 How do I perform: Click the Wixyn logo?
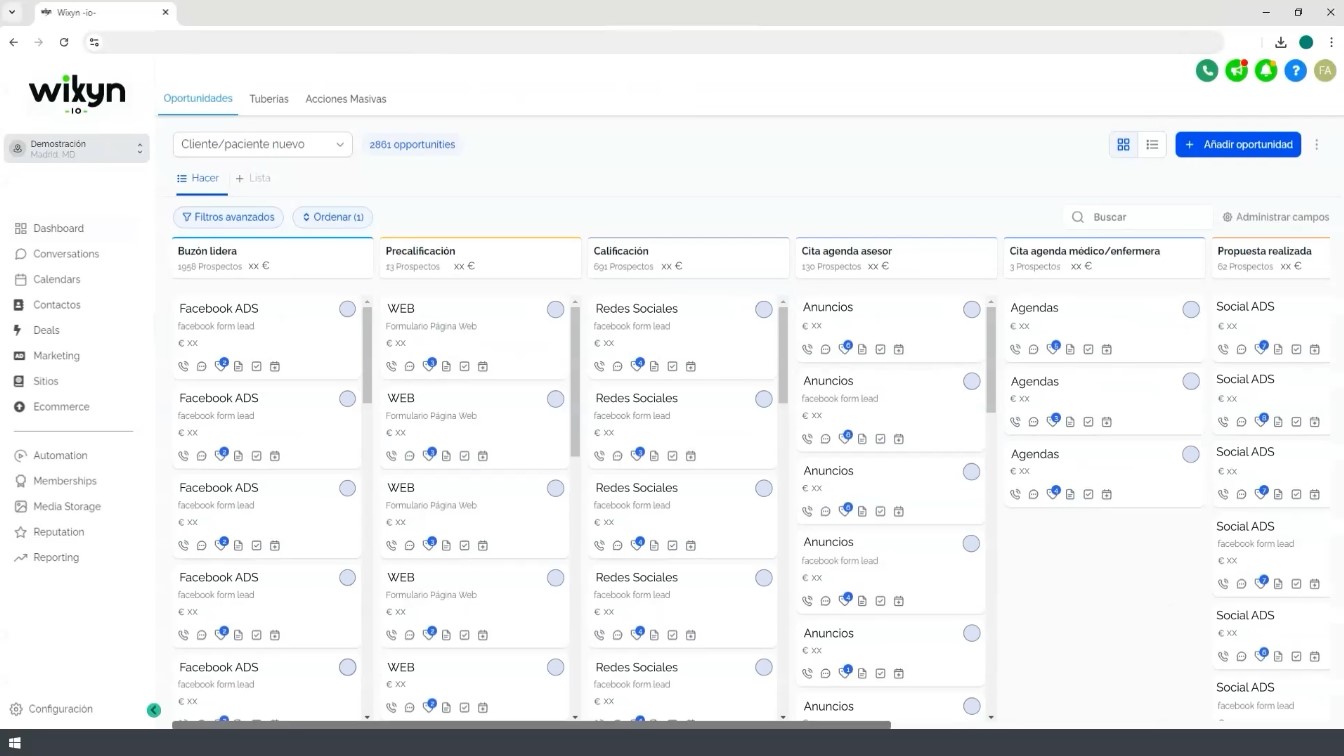[x=77, y=94]
